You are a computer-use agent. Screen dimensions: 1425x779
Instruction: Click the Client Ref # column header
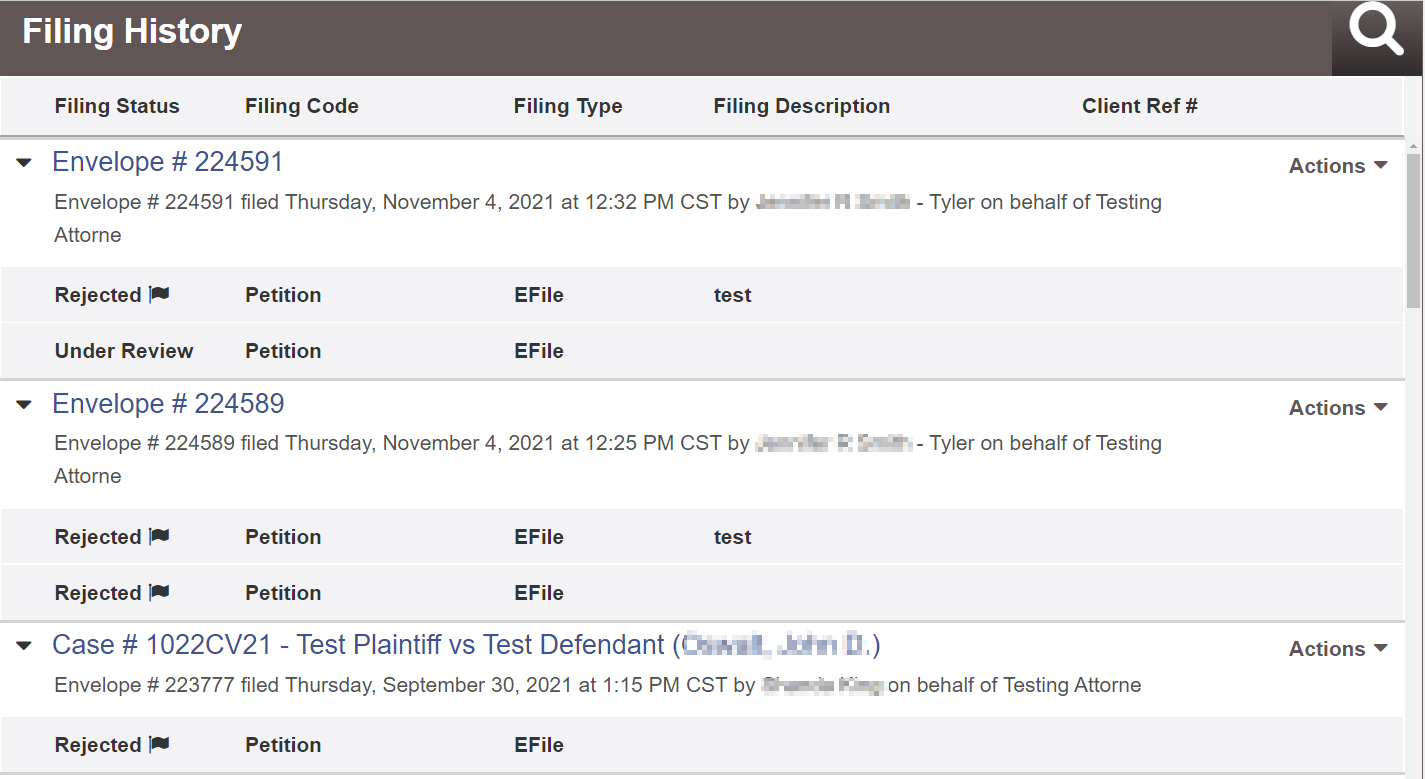[x=1140, y=106]
